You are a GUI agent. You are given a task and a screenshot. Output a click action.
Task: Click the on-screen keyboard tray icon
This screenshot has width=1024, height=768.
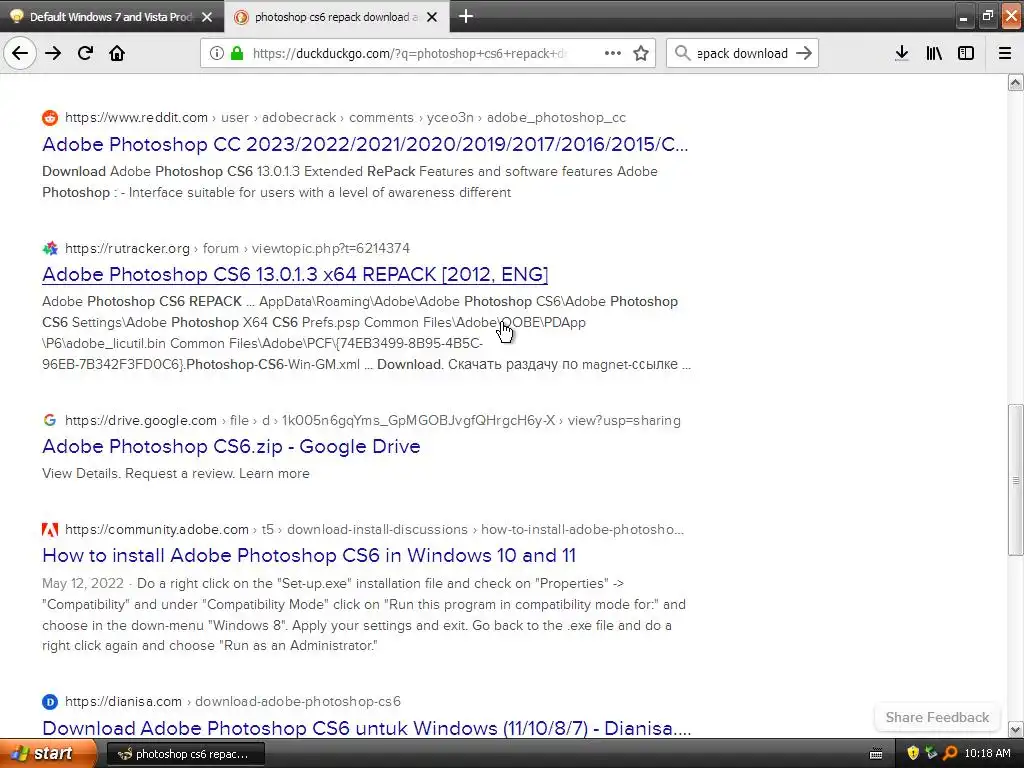[876, 754]
